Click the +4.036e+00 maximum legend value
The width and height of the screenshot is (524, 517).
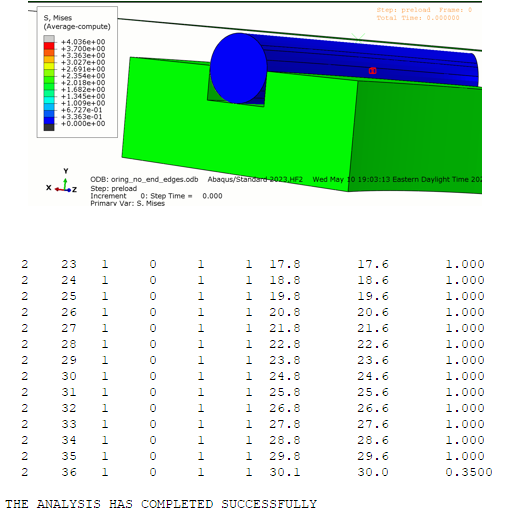[83, 42]
